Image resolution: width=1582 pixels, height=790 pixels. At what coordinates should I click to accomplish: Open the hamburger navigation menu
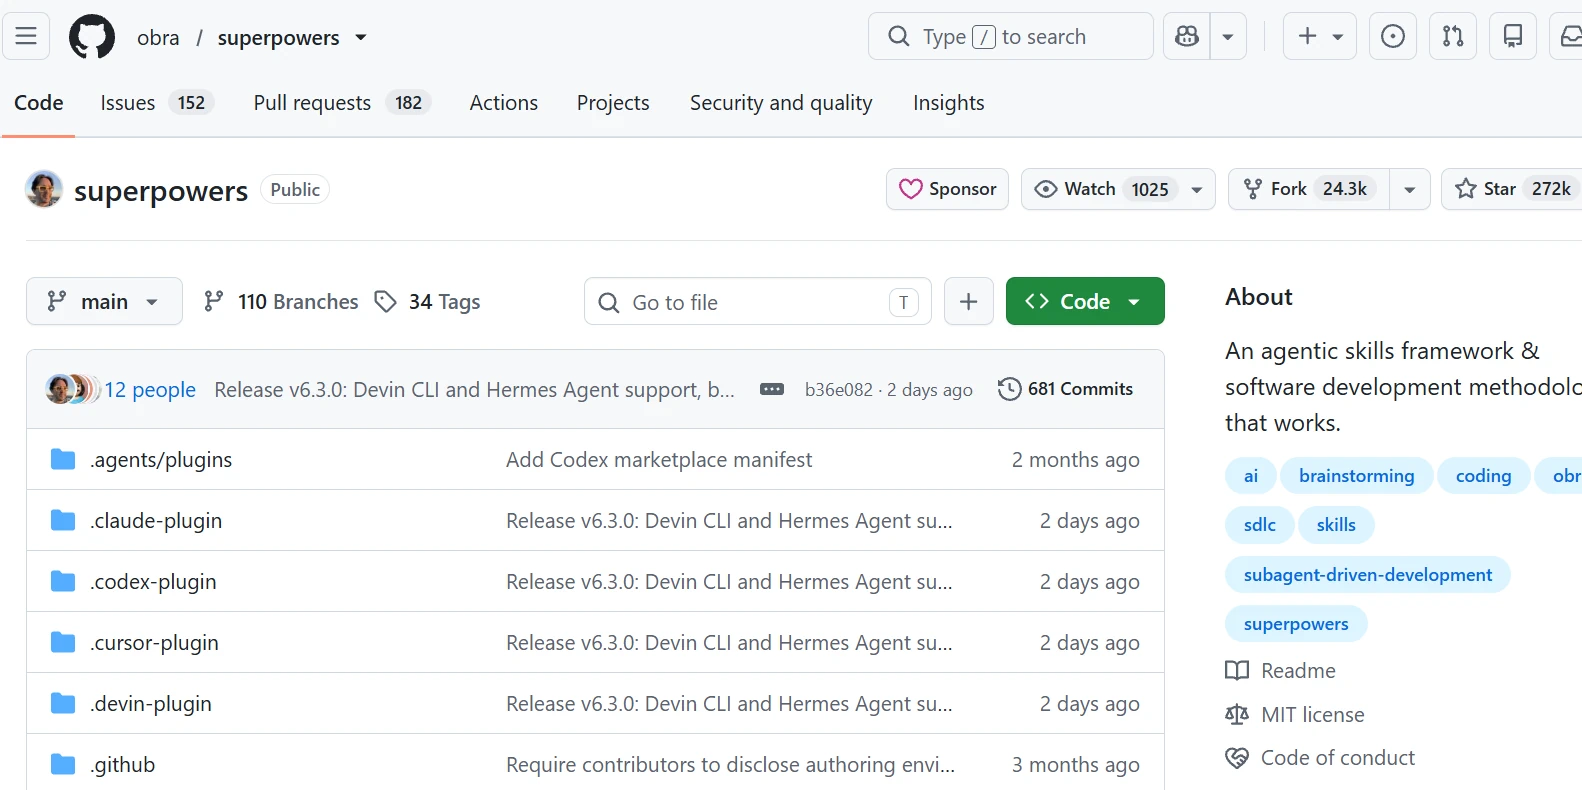26,37
